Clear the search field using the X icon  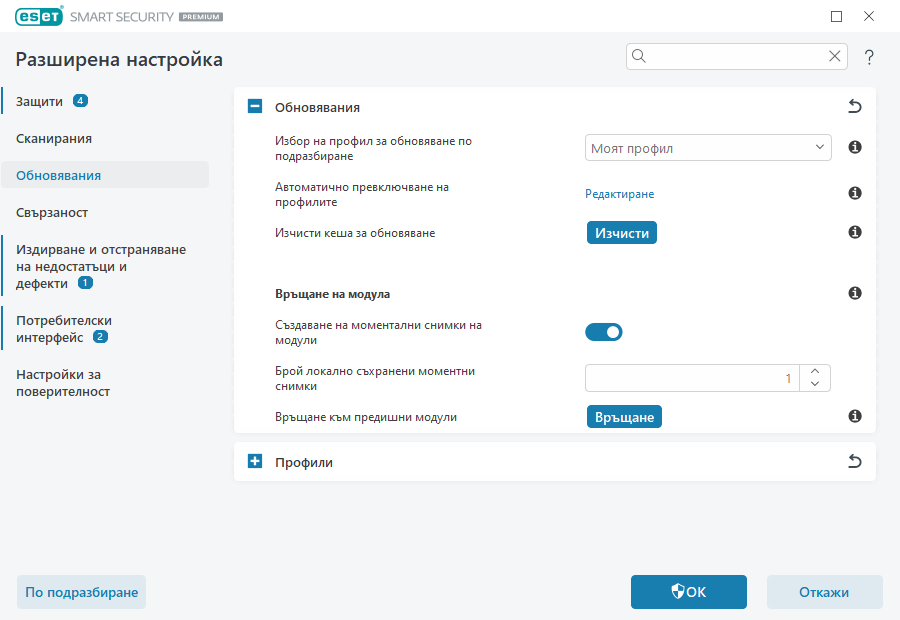(x=834, y=56)
